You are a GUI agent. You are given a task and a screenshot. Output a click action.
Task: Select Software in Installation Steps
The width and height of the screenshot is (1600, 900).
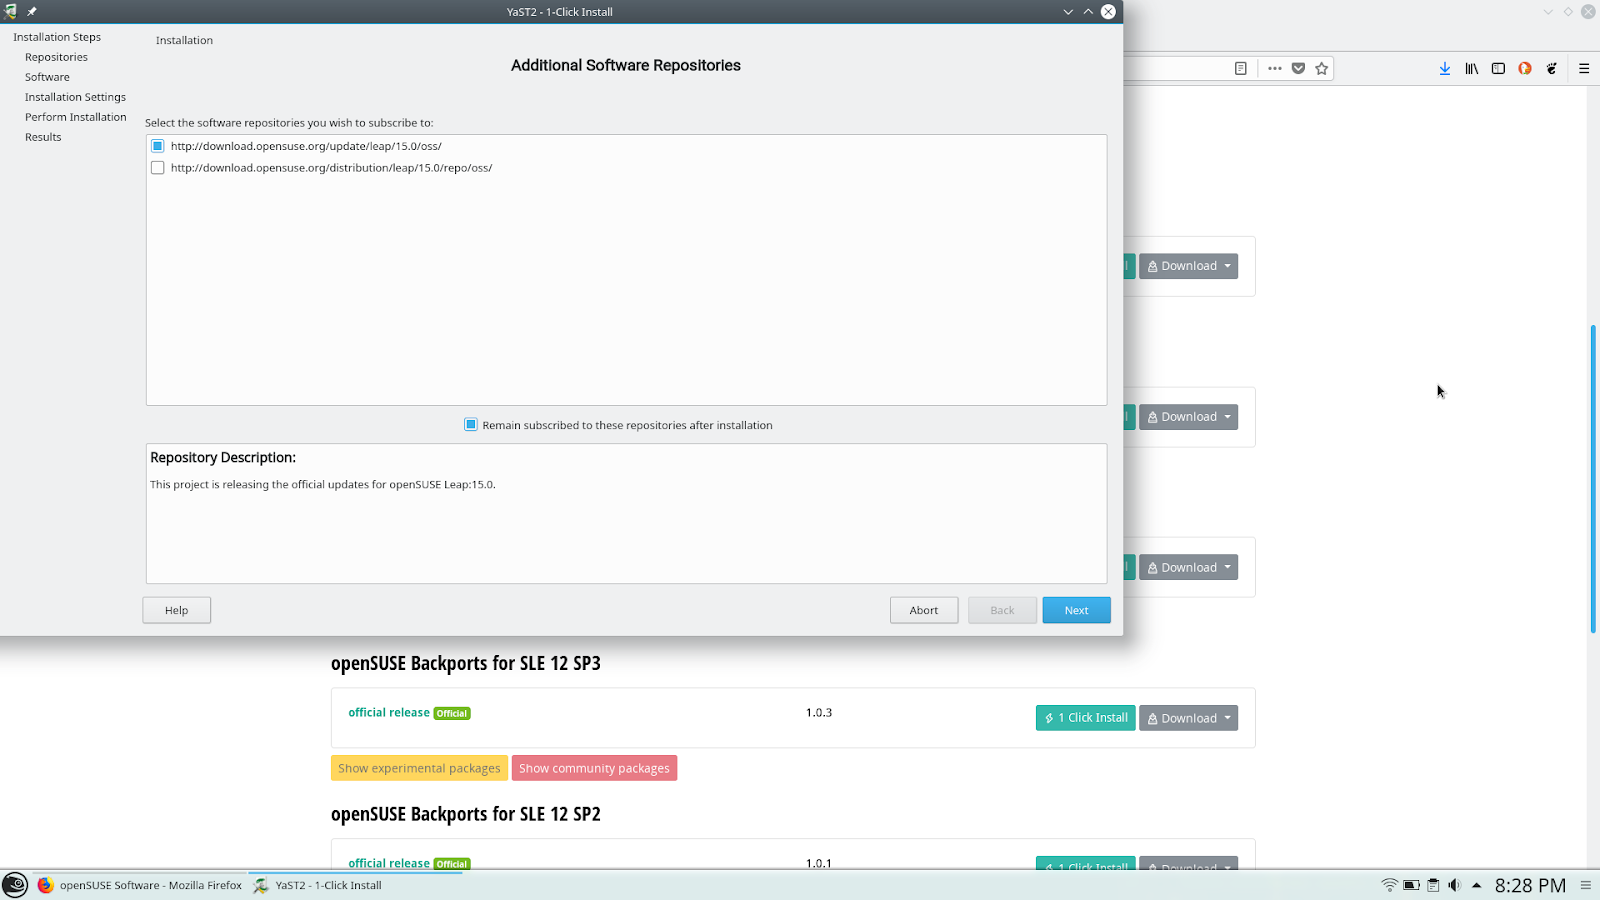pyautogui.click(x=47, y=77)
